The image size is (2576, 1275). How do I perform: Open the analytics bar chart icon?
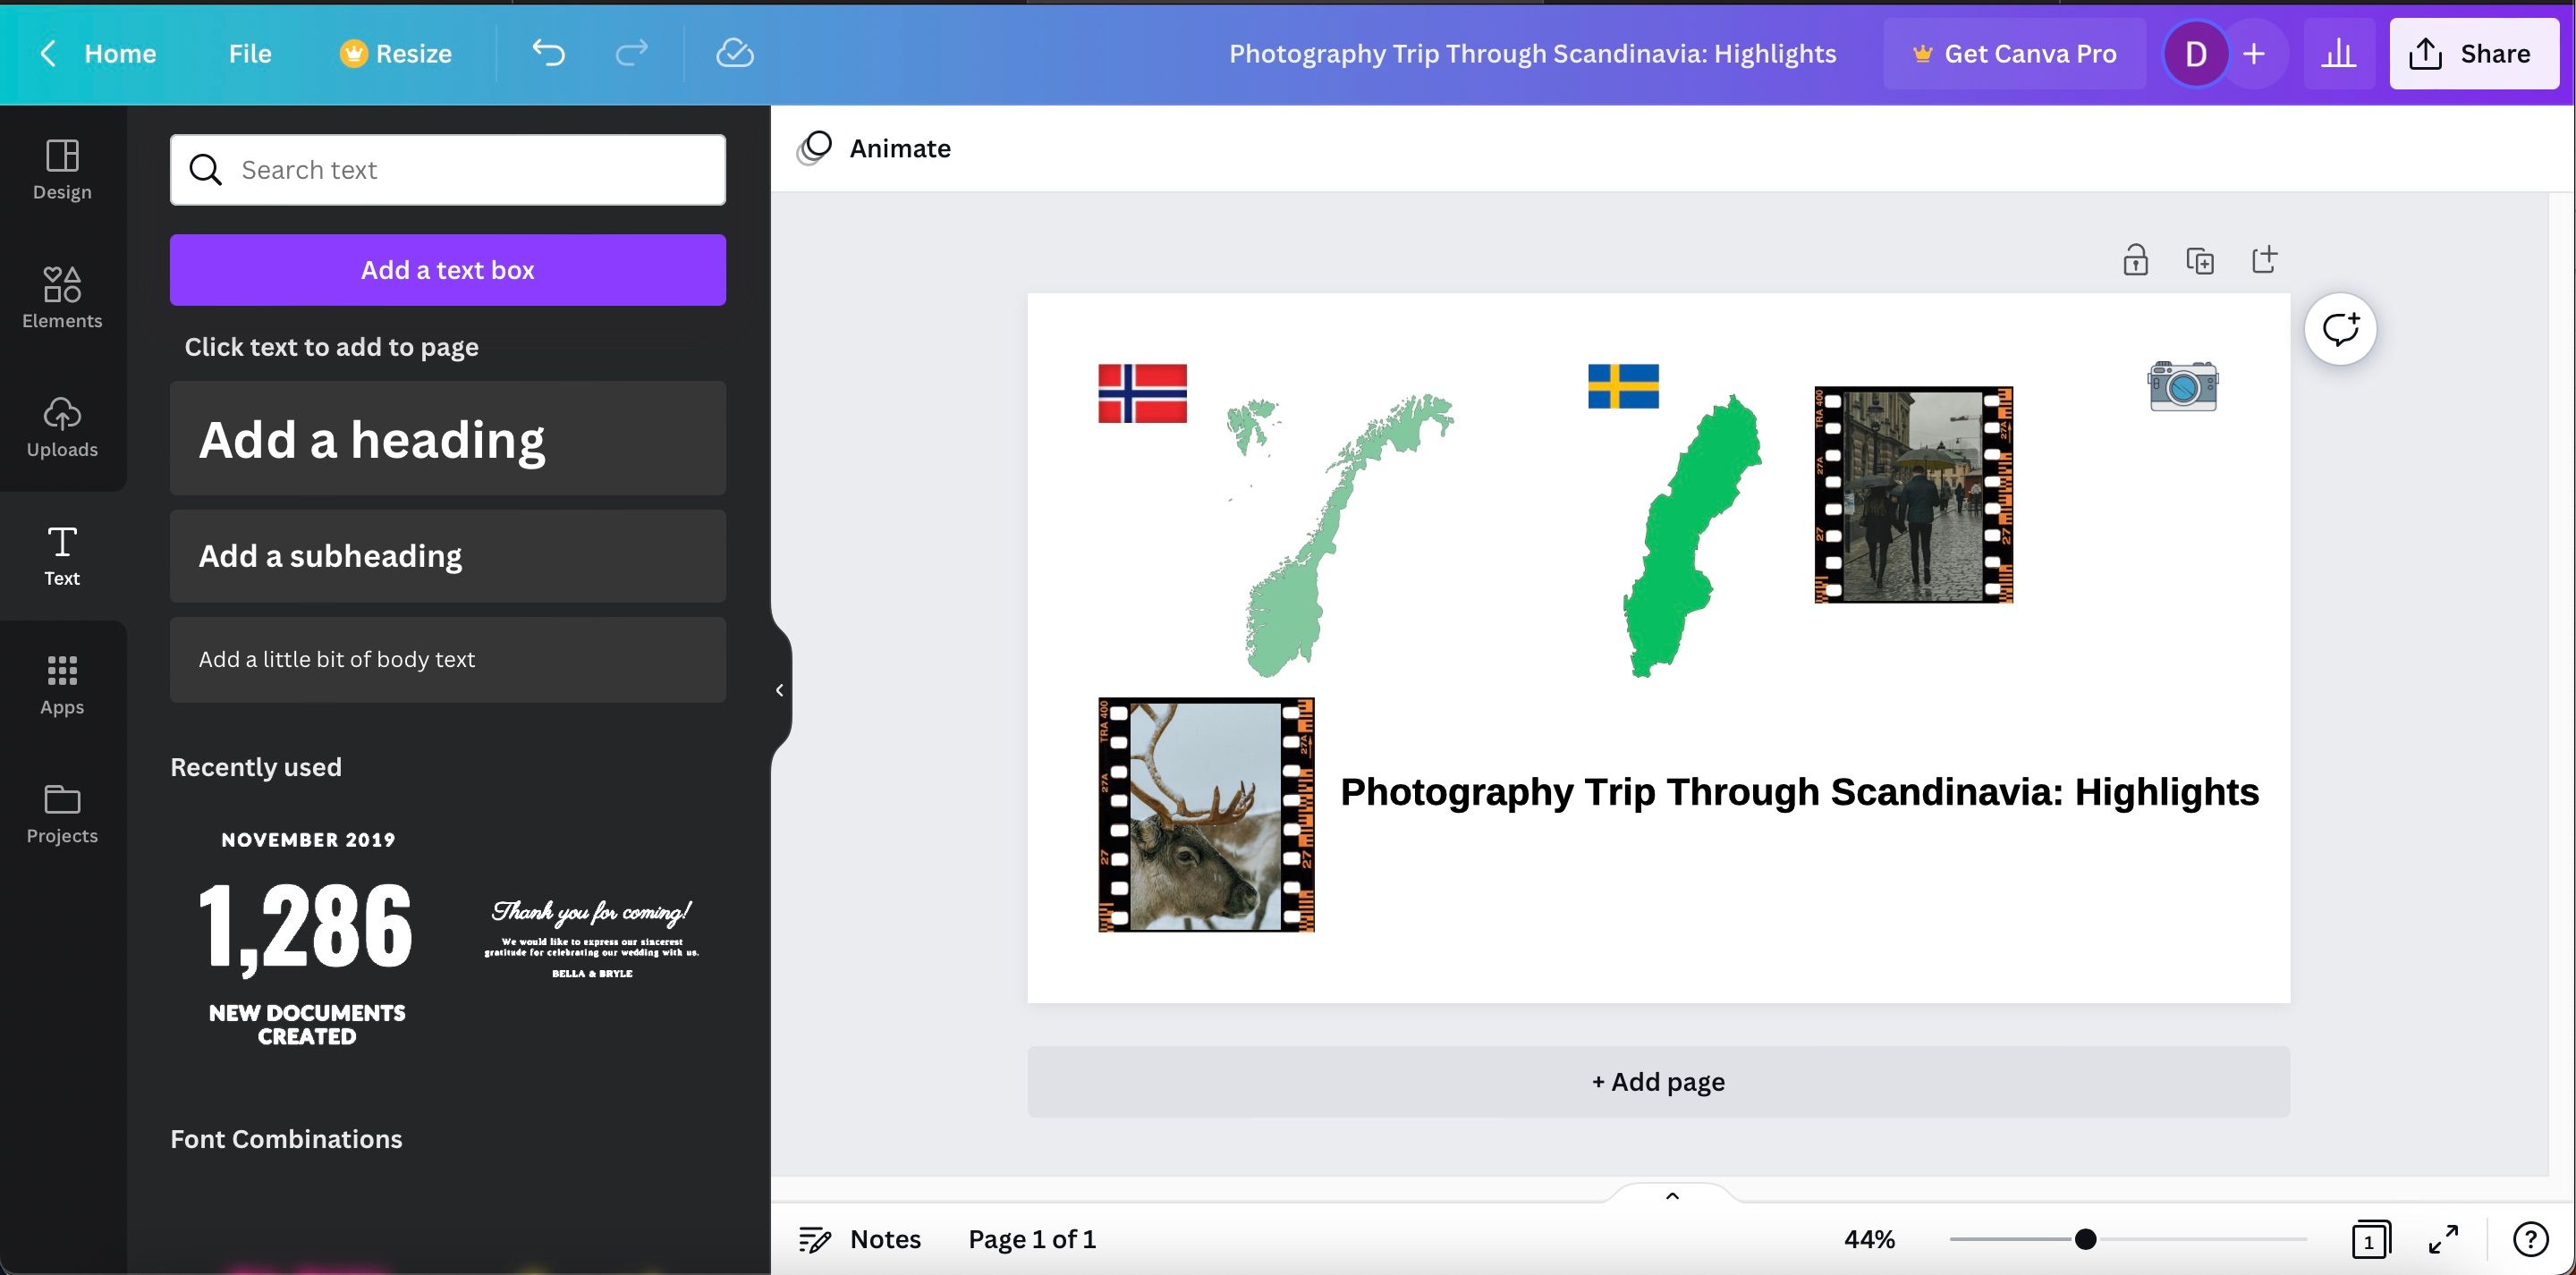click(2338, 53)
